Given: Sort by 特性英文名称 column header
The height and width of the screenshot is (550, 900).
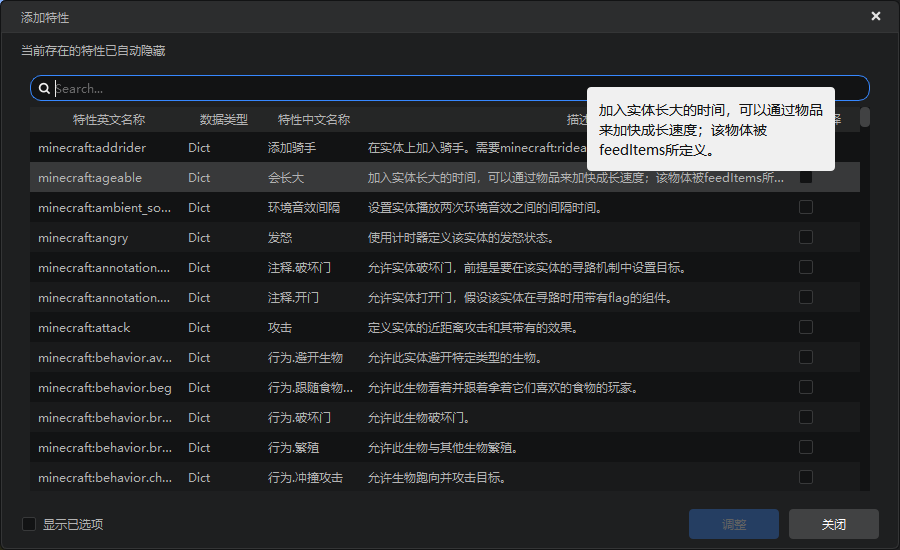Looking at the screenshot, I should click(x=108, y=119).
